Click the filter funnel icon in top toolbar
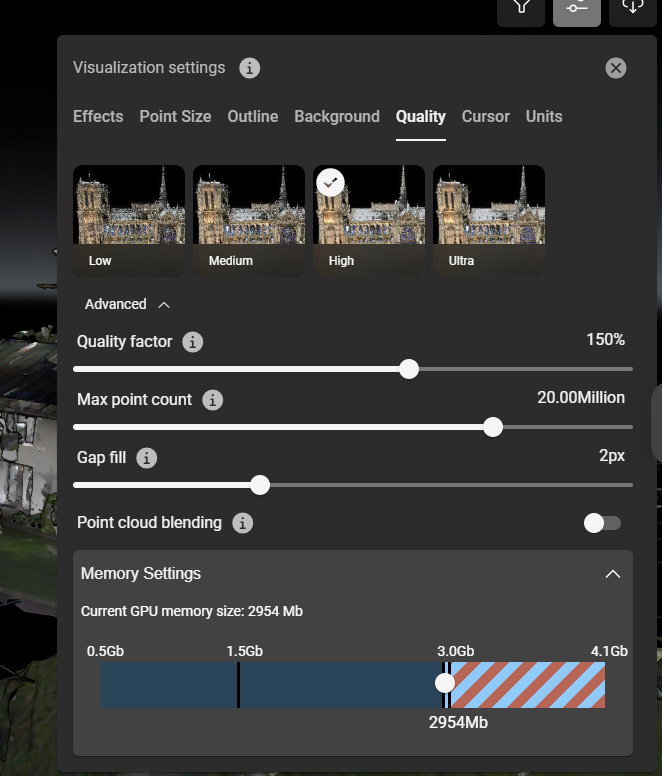This screenshot has width=662, height=776. click(x=521, y=7)
